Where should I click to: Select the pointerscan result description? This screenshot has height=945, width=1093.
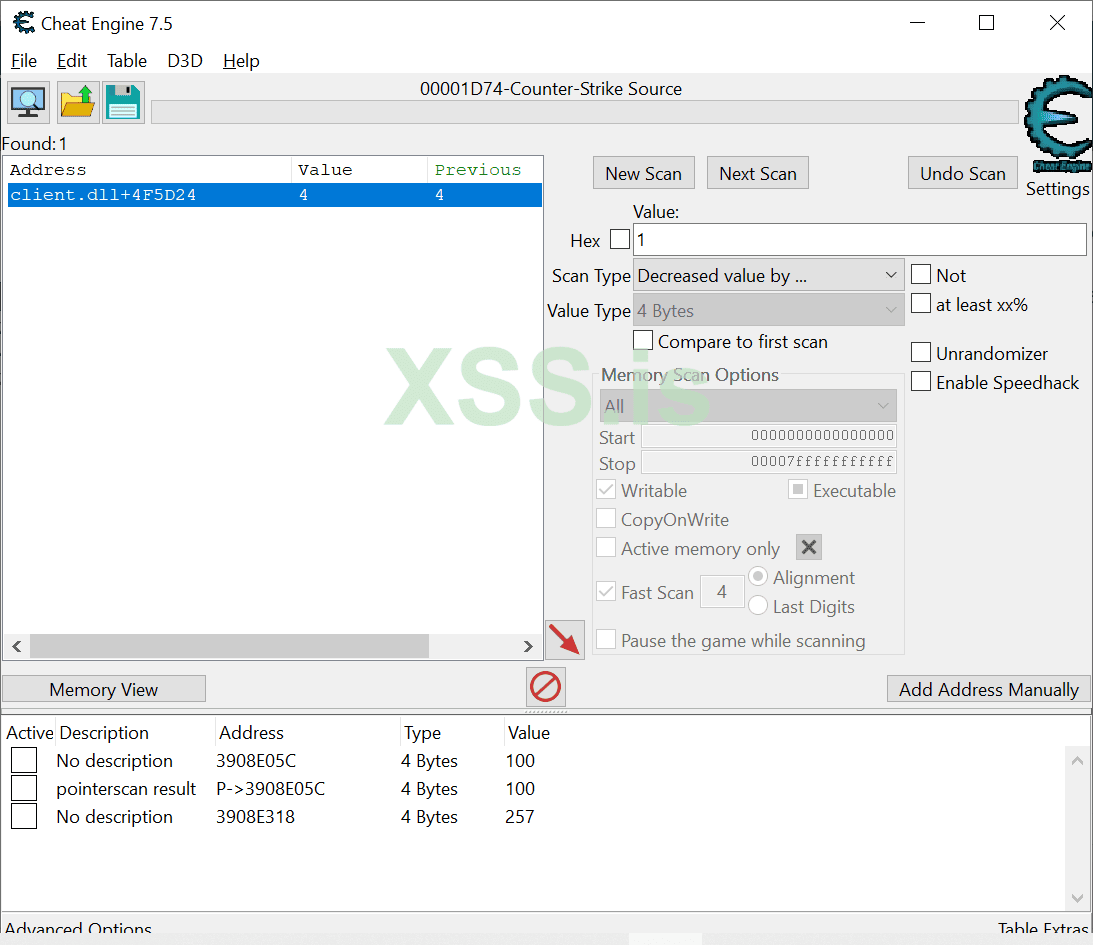click(x=126, y=788)
